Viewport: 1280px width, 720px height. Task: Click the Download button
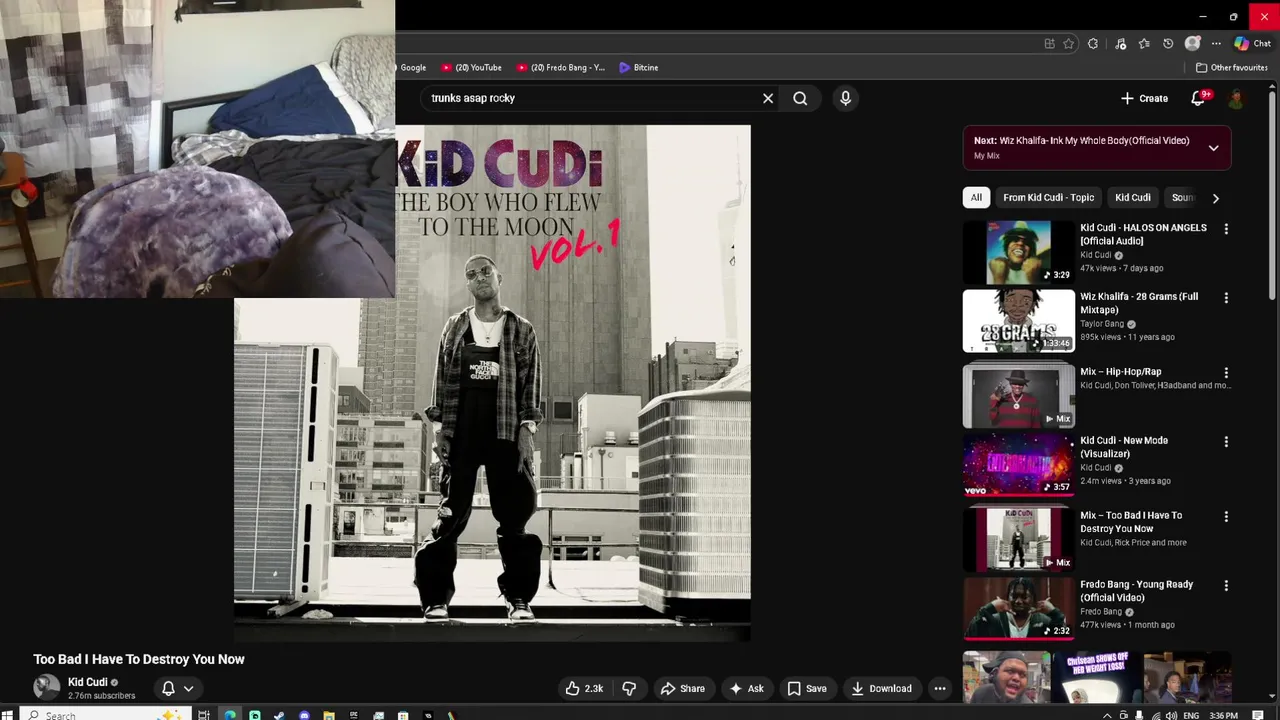tap(882, 688)
